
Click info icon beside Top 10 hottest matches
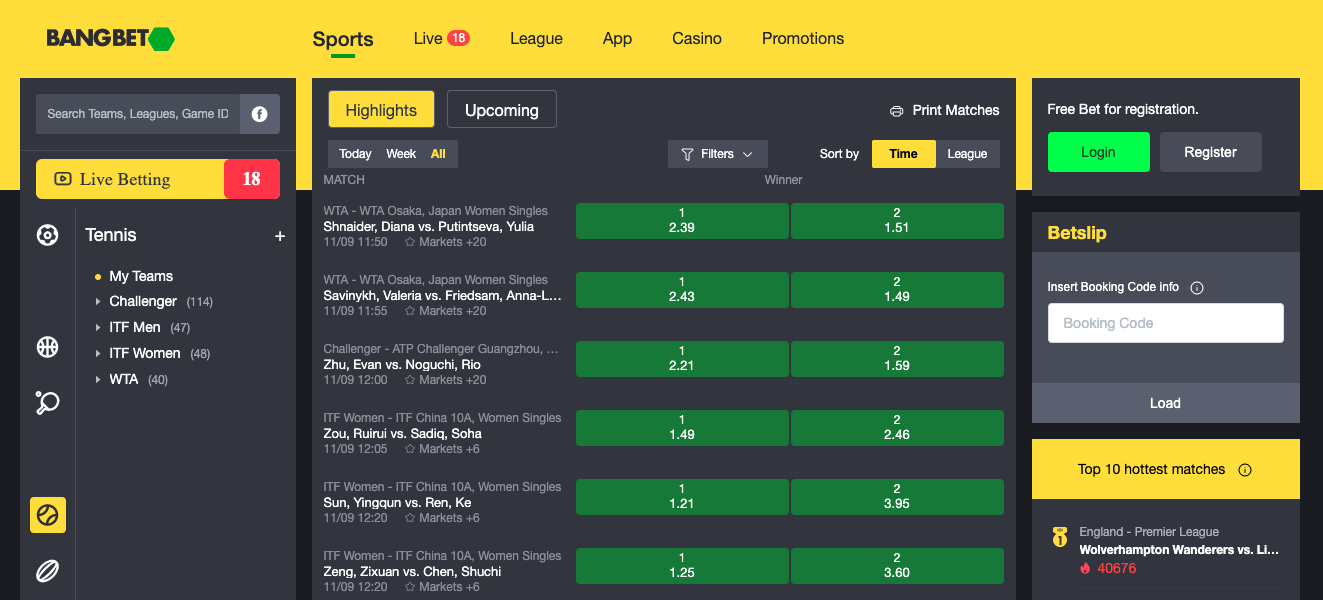pos(1245,470)
